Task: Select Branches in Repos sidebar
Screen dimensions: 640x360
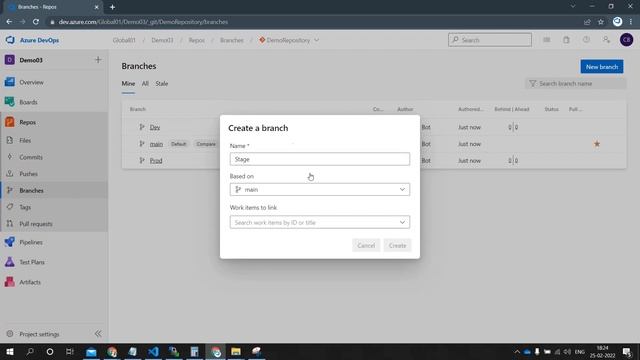Action: (31, 191)
